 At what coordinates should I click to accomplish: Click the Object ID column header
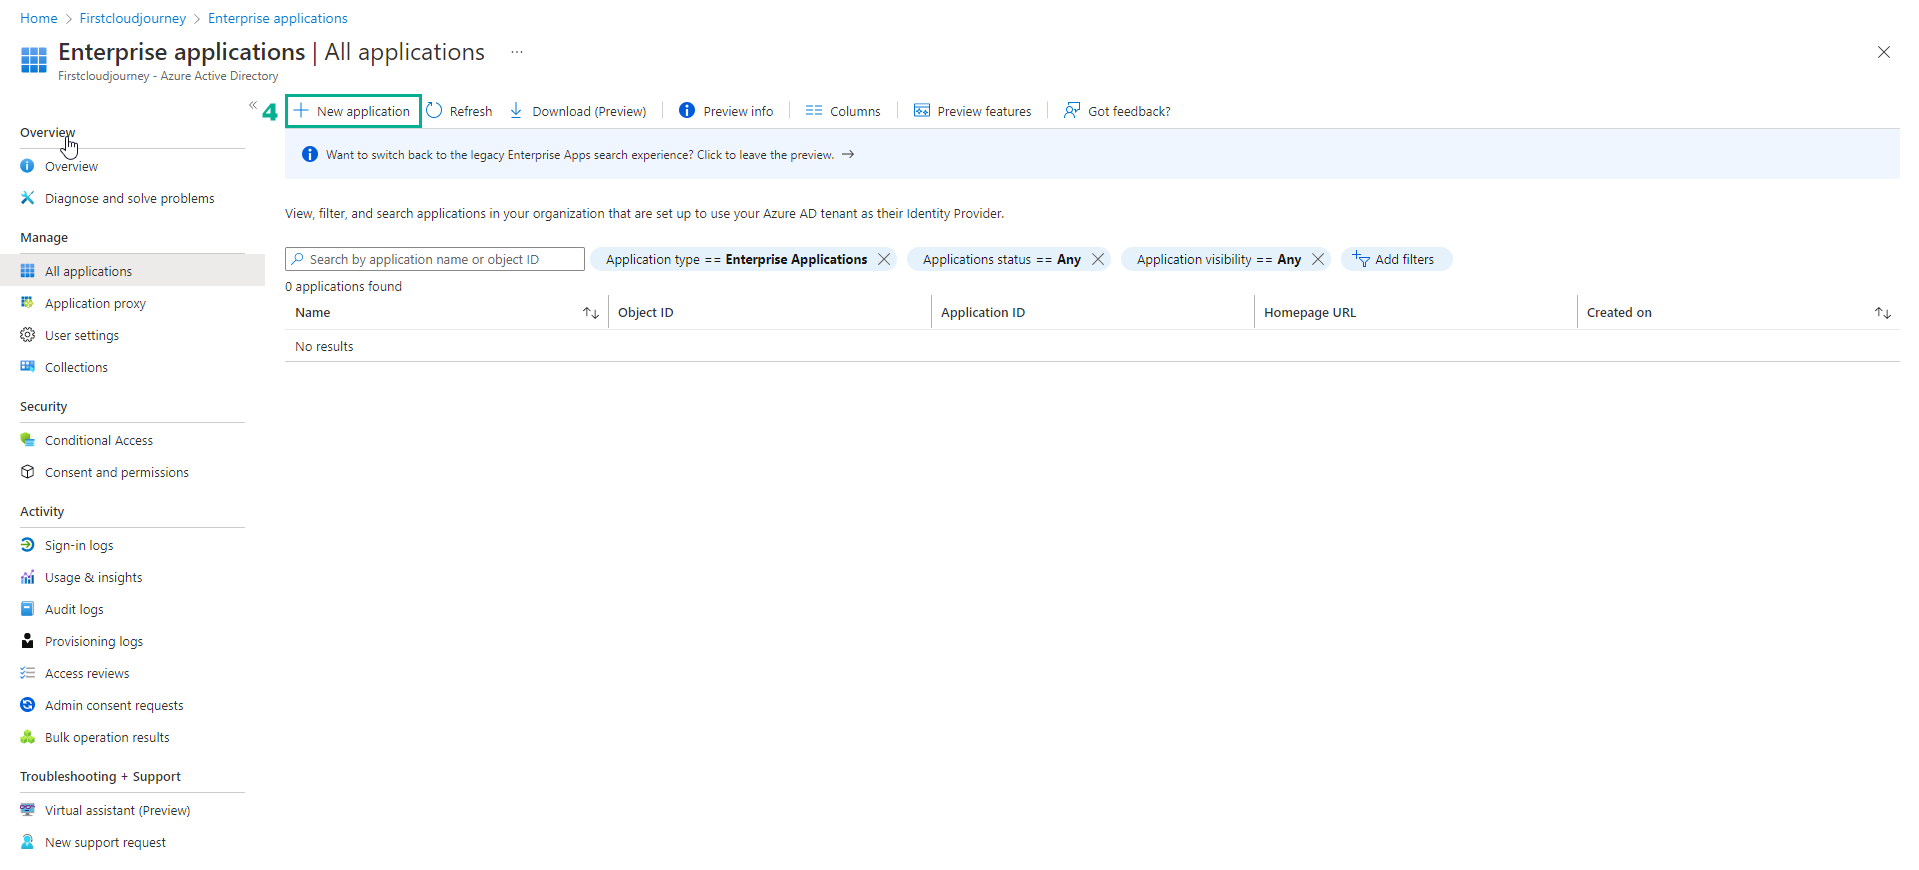[x=646, y=312]
